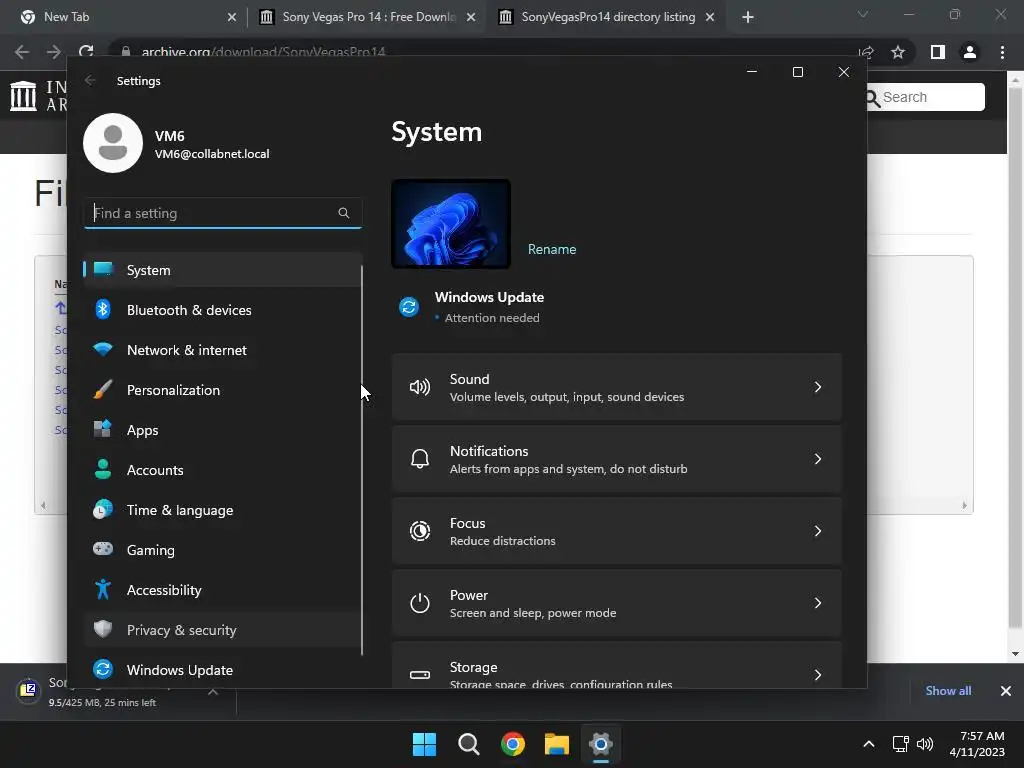Click the Bluetooth icon in sidebar
This screenshot has height=768, width=1024.
103,309
